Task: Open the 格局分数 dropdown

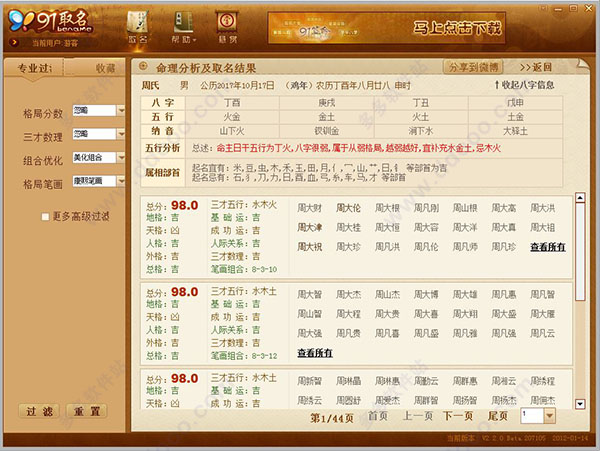Action: pyautogui.click(x=121, y=111)
